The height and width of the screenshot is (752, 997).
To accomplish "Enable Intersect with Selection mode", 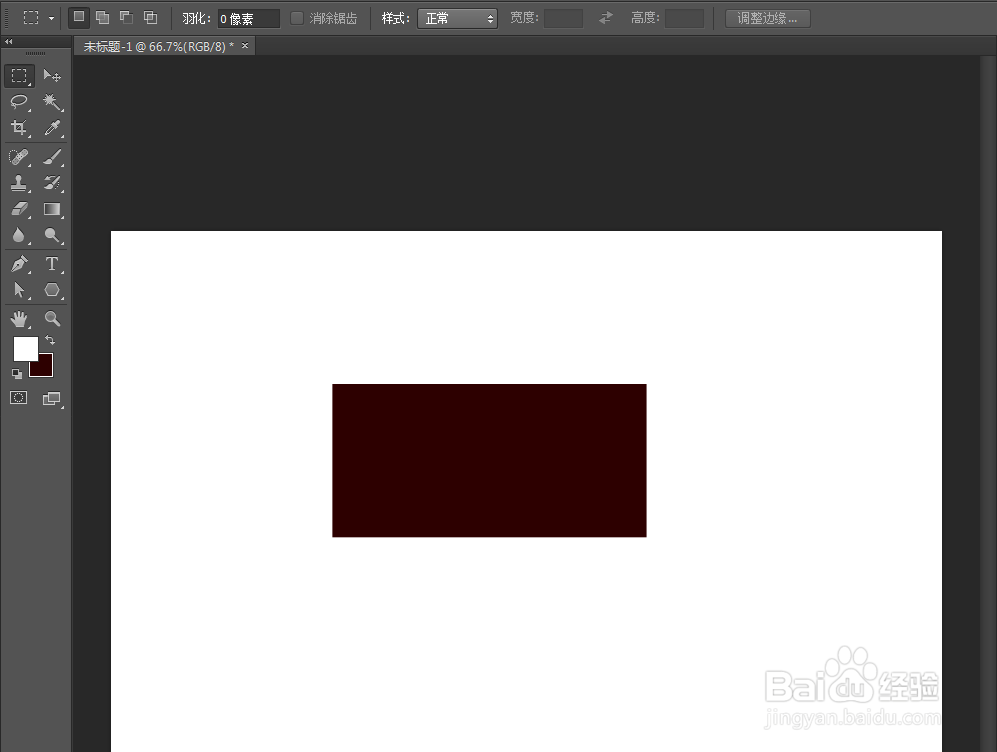I will coord(151,17).
